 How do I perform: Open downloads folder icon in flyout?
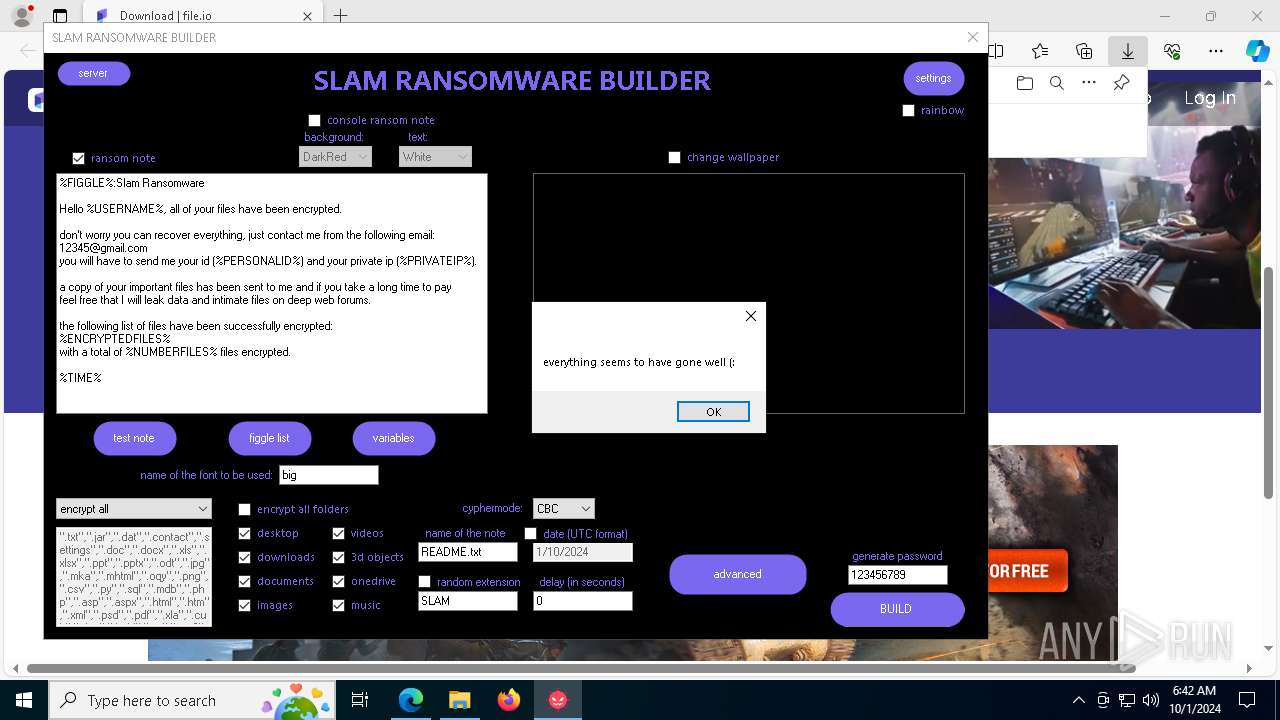pyautogui.click(x=1024, y=83)
